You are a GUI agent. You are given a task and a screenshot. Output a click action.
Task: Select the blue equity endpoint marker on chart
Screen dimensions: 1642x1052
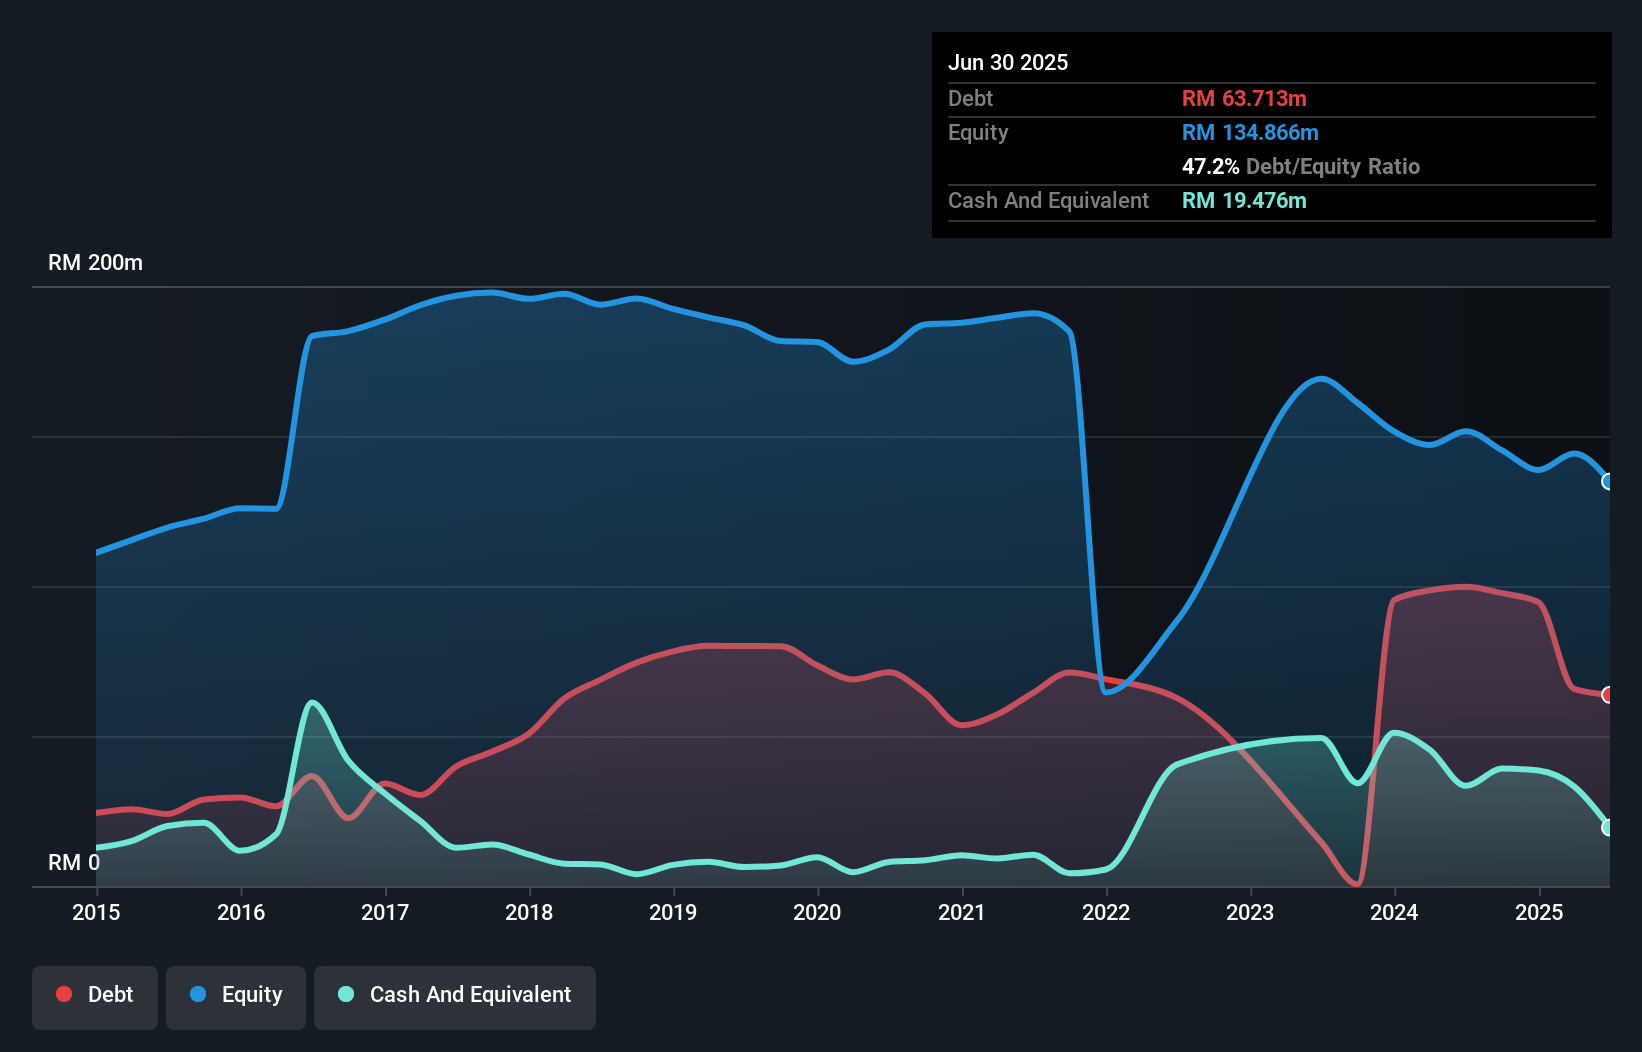click(1607, 483)
